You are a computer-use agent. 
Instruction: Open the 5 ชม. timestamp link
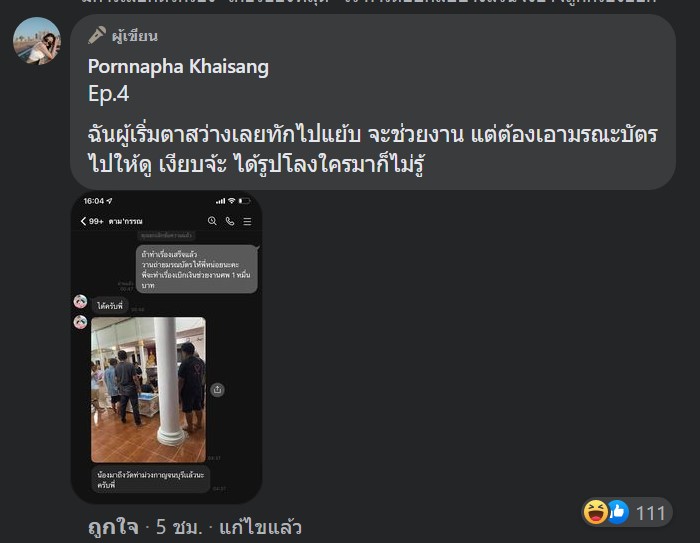(179, 527)
